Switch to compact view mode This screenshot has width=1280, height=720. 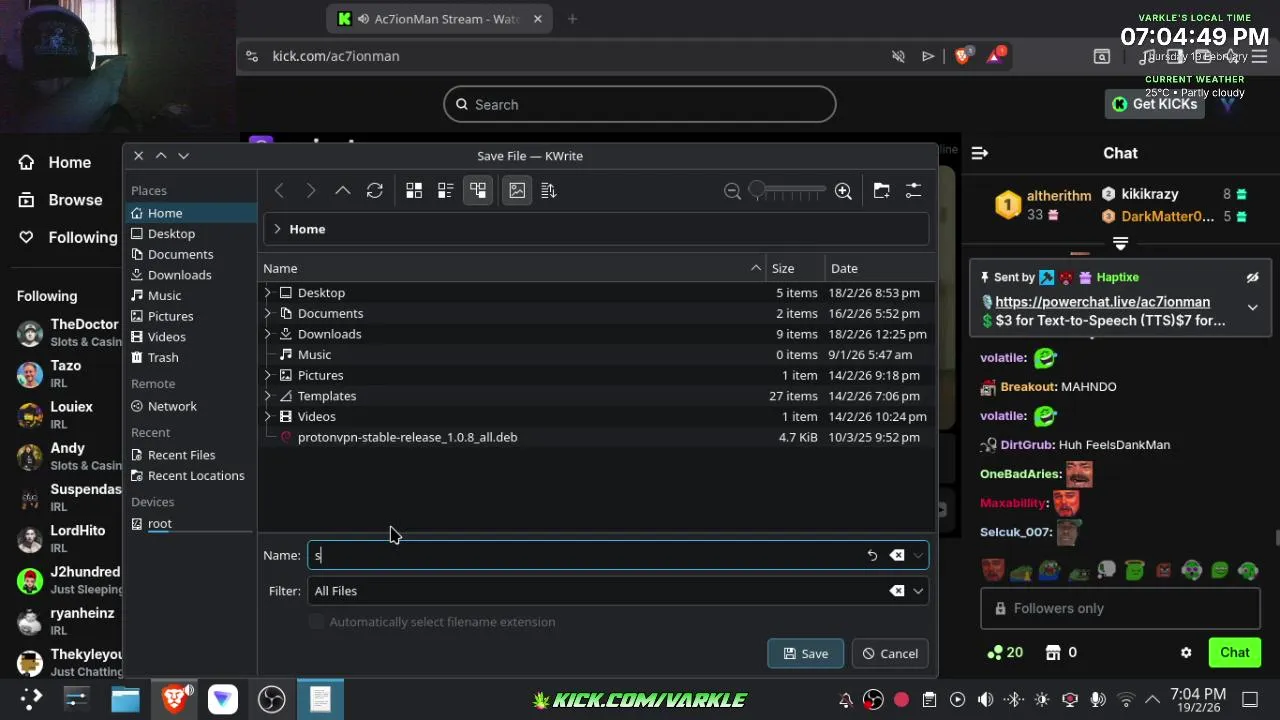click(x=446, y=190)
